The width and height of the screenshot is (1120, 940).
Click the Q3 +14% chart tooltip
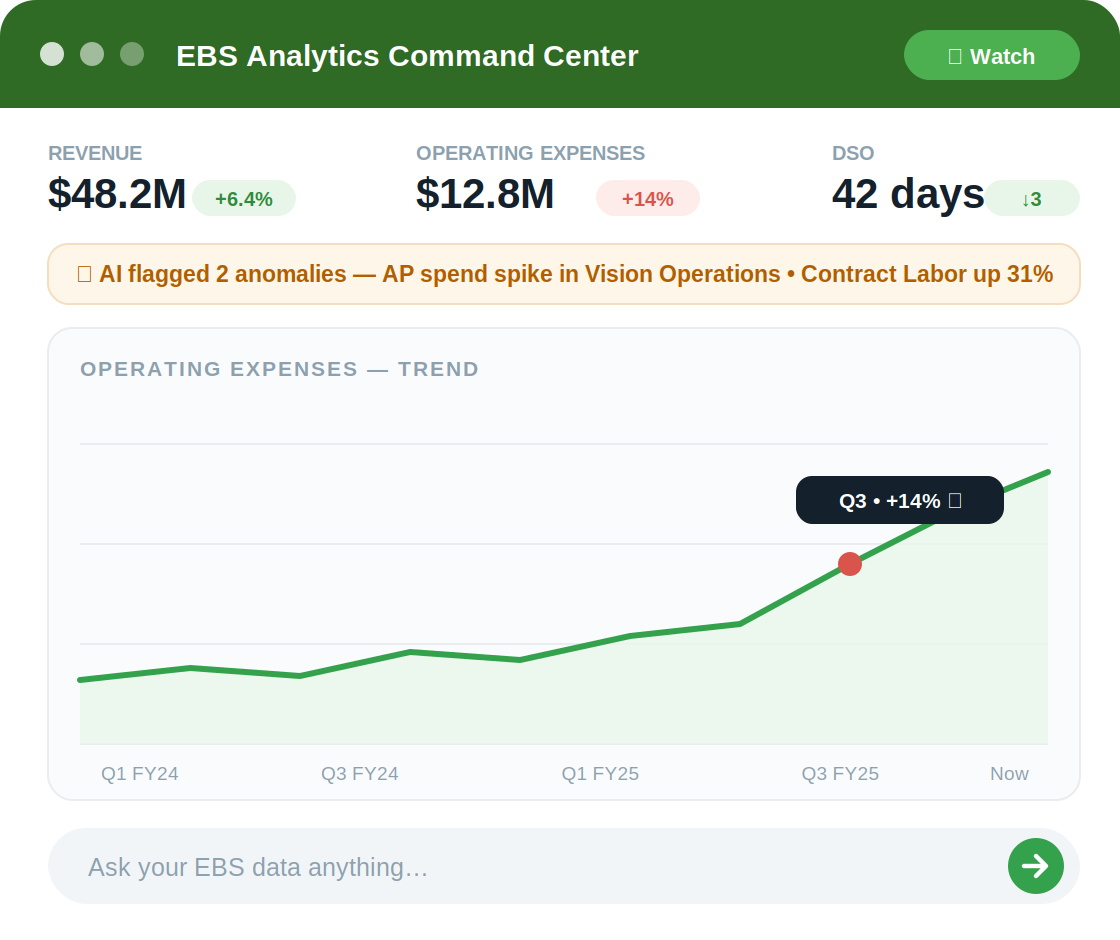[x=899, y=500]
